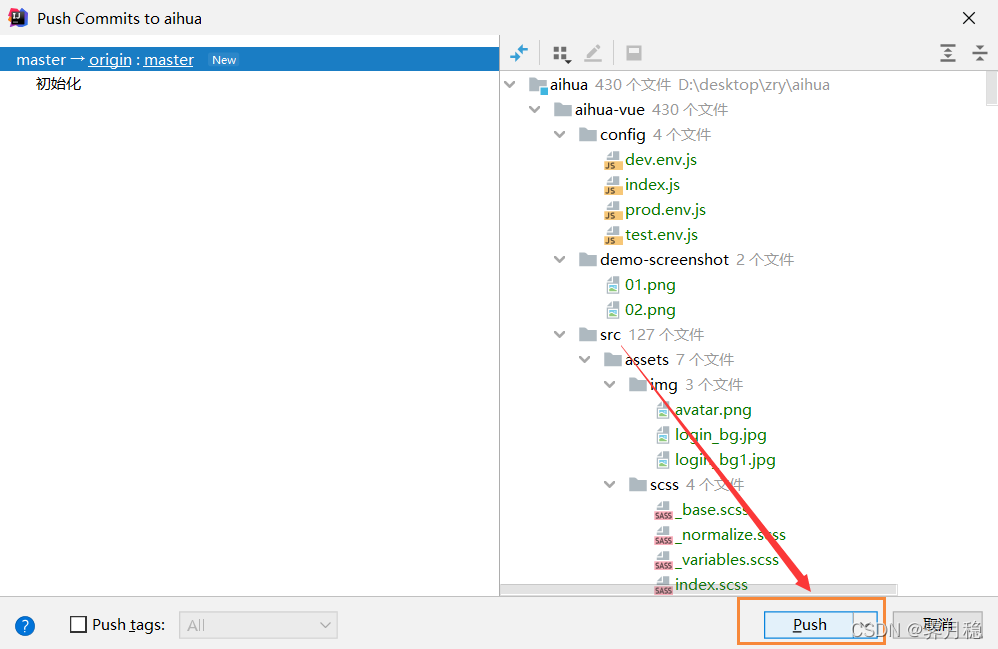998x649 pixels.
Task: Collapse the aihua-vue folder node
Action: 535,109
